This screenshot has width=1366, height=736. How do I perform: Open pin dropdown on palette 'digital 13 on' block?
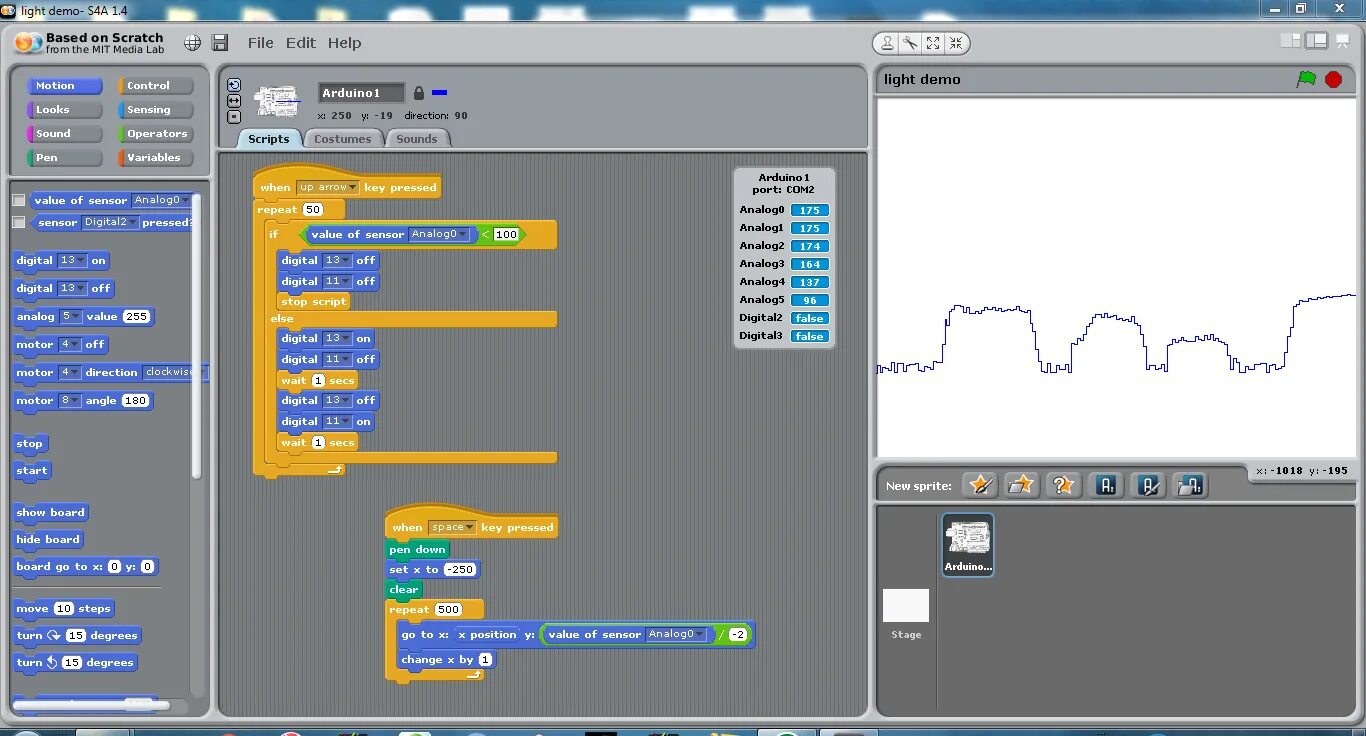pos(73,260)
